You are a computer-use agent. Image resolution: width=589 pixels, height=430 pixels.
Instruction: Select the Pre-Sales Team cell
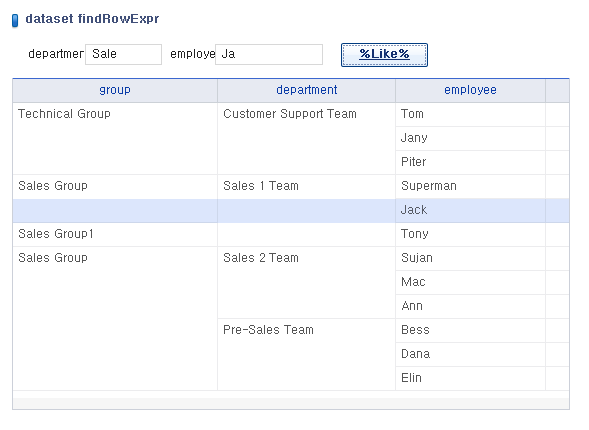pos(307,355)
